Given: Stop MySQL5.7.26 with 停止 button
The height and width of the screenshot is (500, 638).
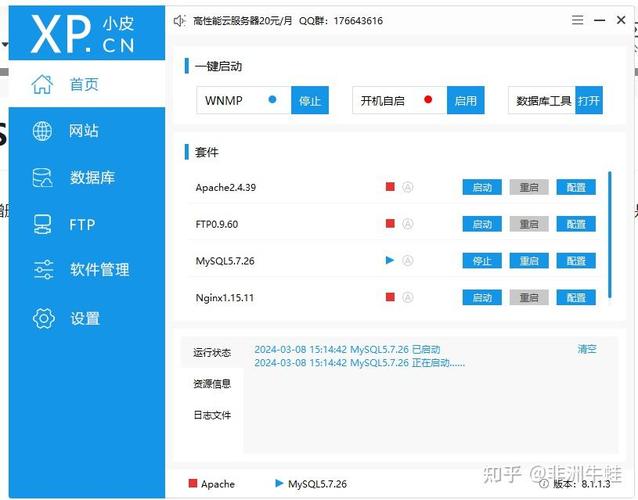Looking at the screenshot, I should [482, 260].
